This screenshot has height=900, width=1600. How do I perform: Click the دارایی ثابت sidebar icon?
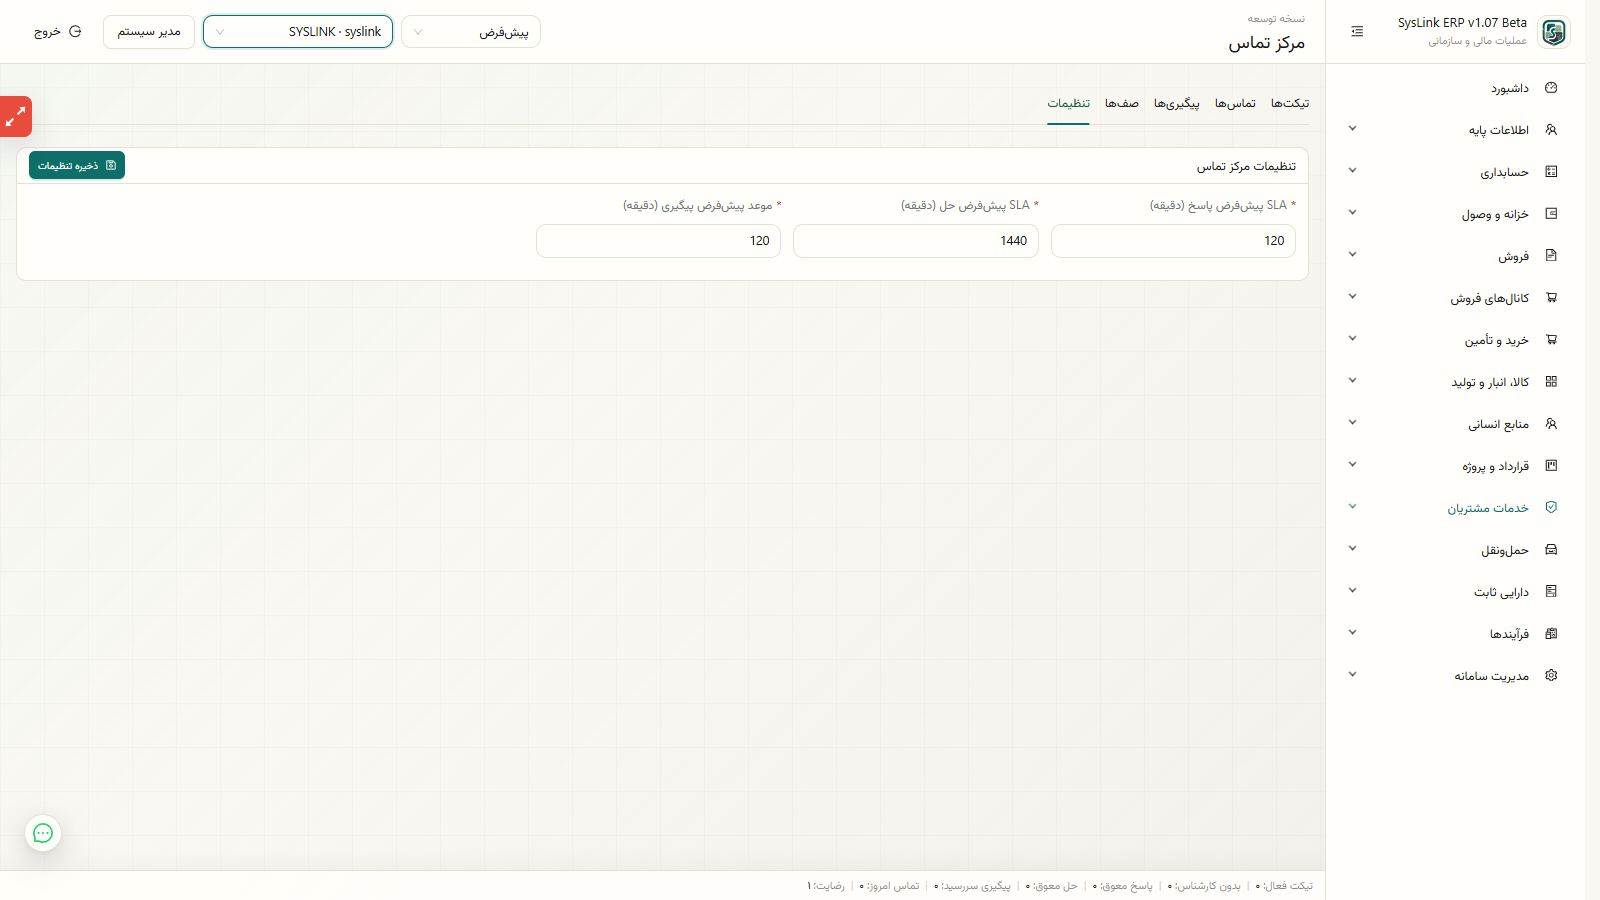pyautogui.click(x=1551, y=592)
